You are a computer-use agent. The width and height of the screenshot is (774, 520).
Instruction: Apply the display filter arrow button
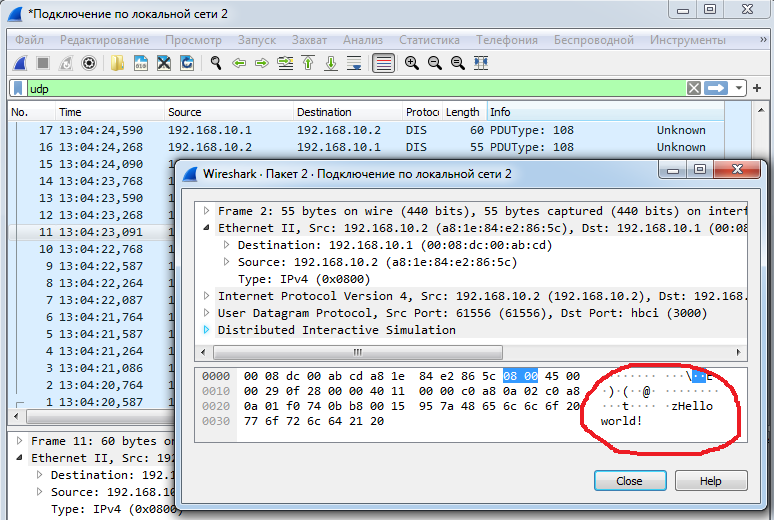point(716,88)
